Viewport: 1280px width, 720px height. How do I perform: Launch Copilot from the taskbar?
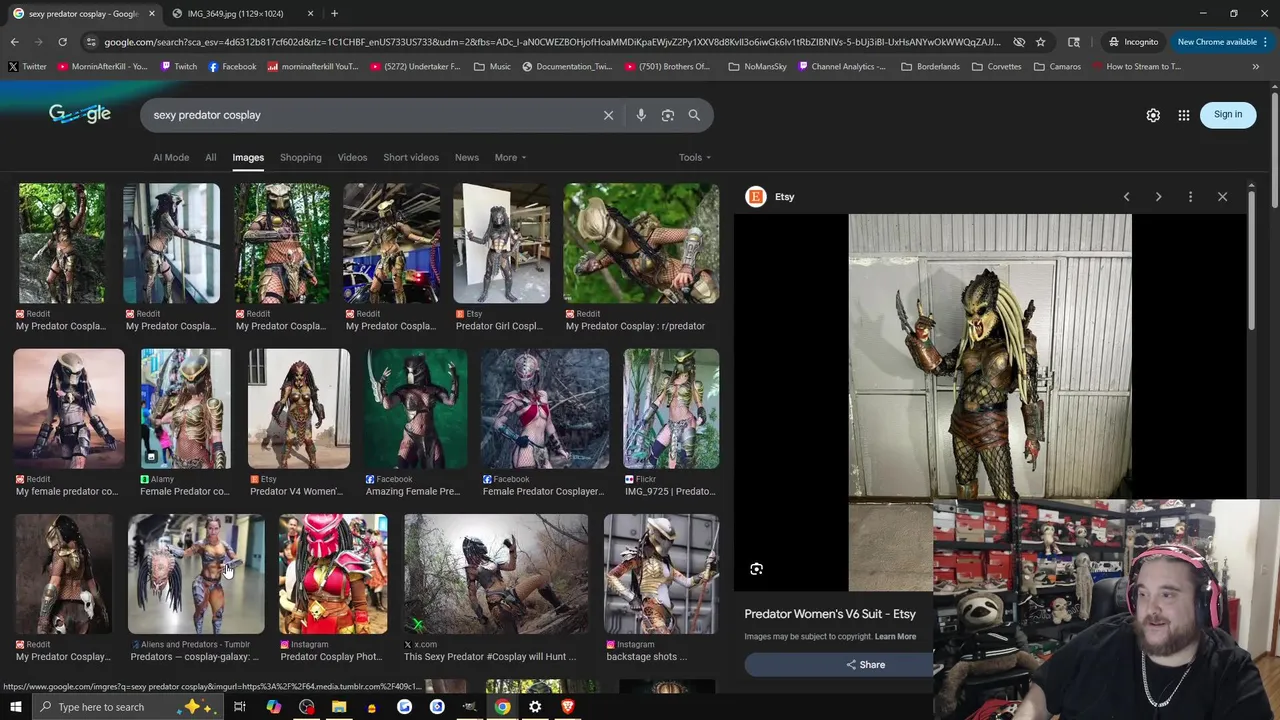tap(274, 707)
